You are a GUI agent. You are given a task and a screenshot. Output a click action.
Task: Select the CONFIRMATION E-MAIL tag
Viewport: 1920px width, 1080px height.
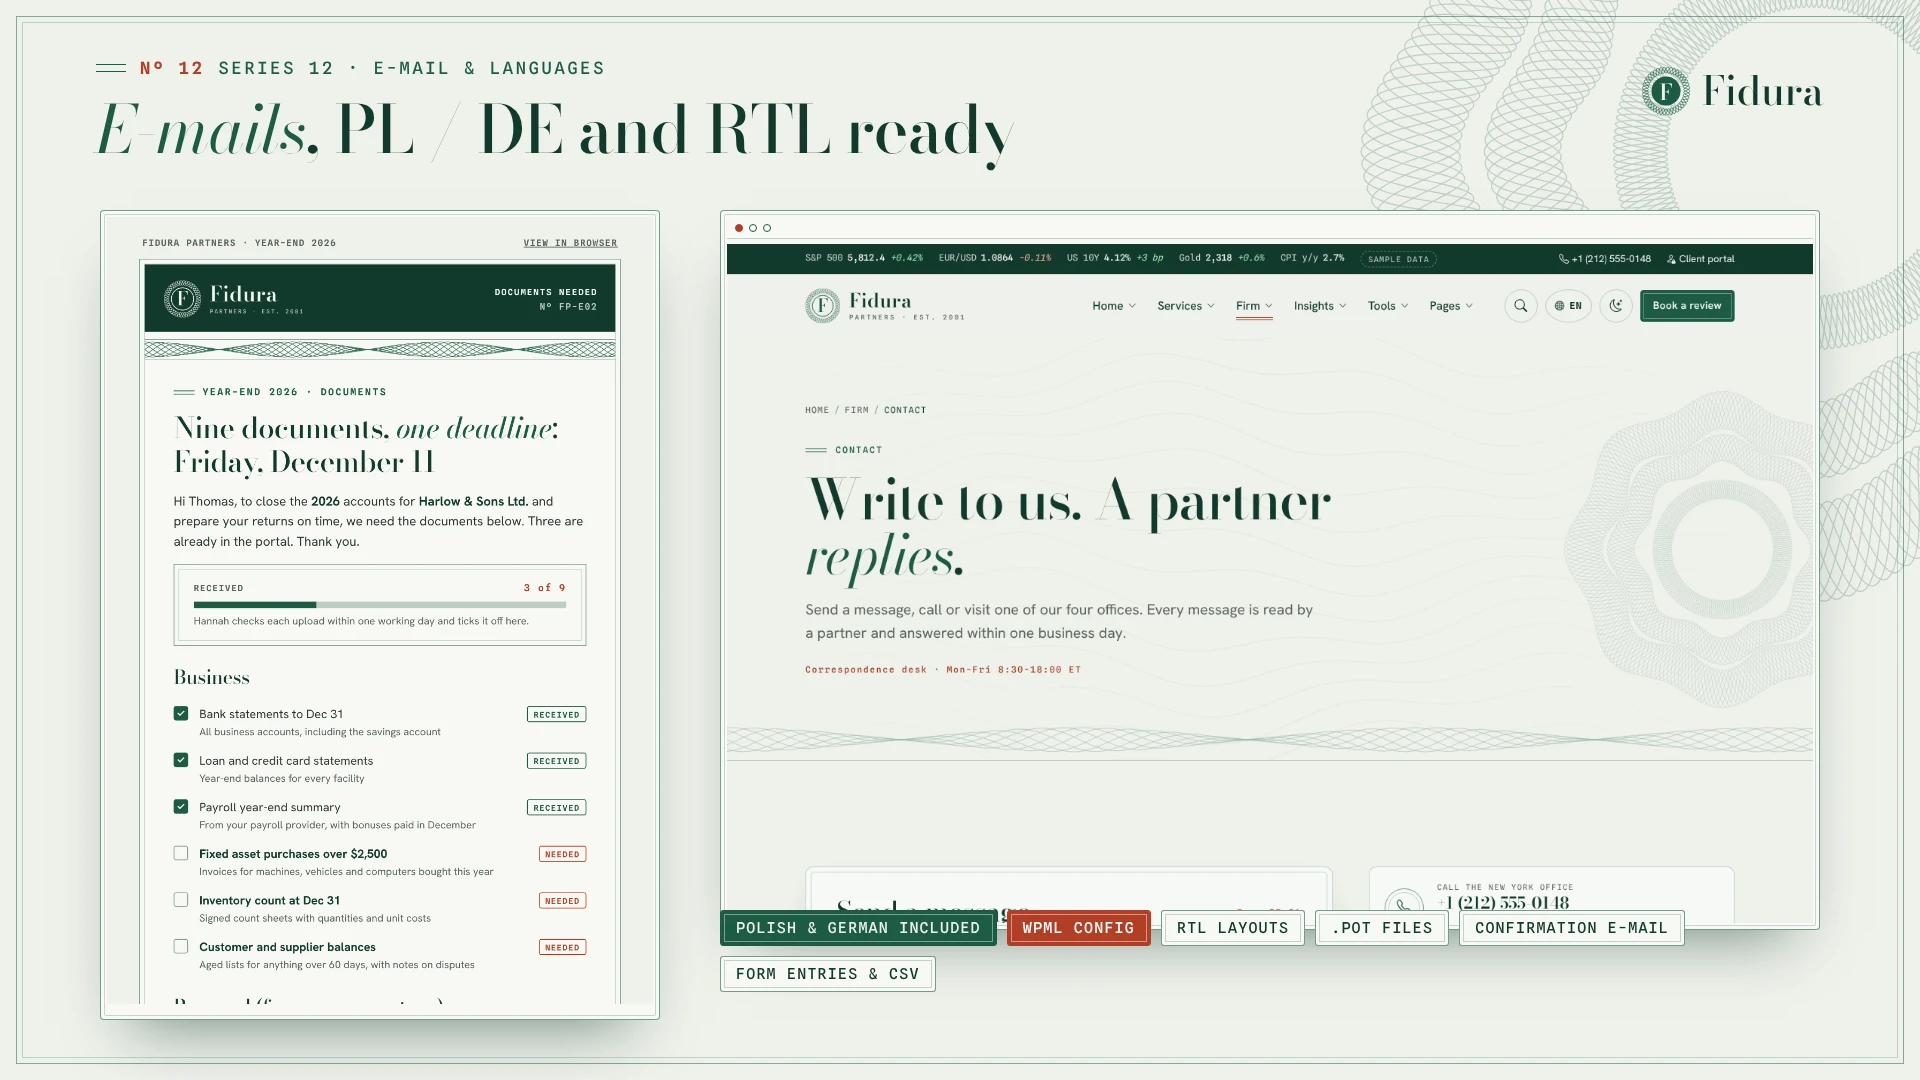click(x=1571, y=928)
